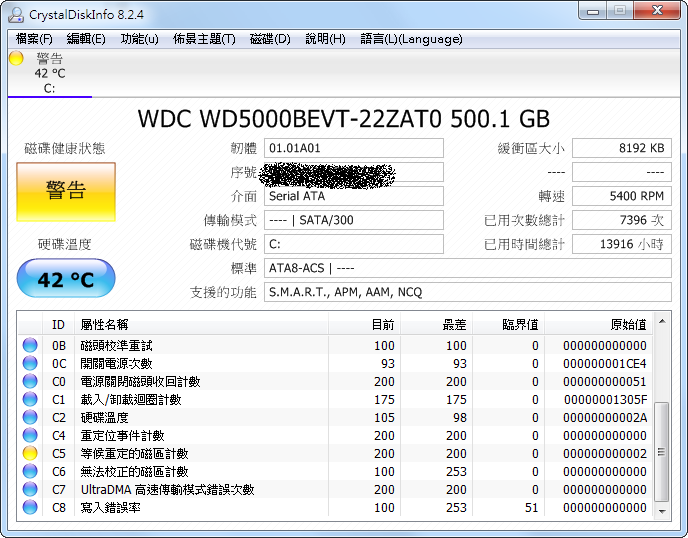Click the blue status dot for row C4

[x=30, y=435]
